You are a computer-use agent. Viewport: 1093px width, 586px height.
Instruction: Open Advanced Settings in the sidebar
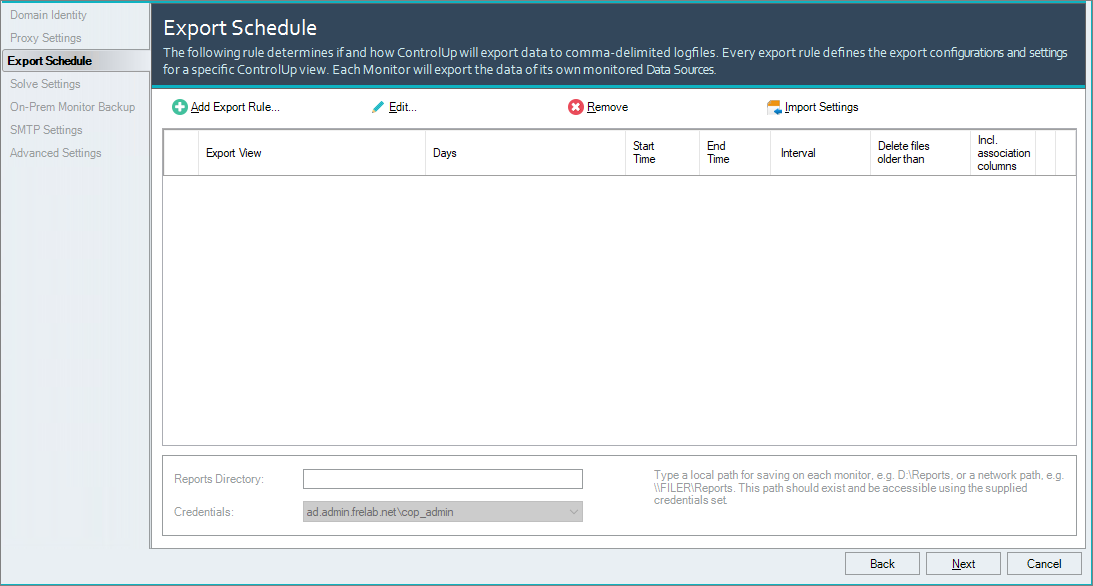click(56, 153)
